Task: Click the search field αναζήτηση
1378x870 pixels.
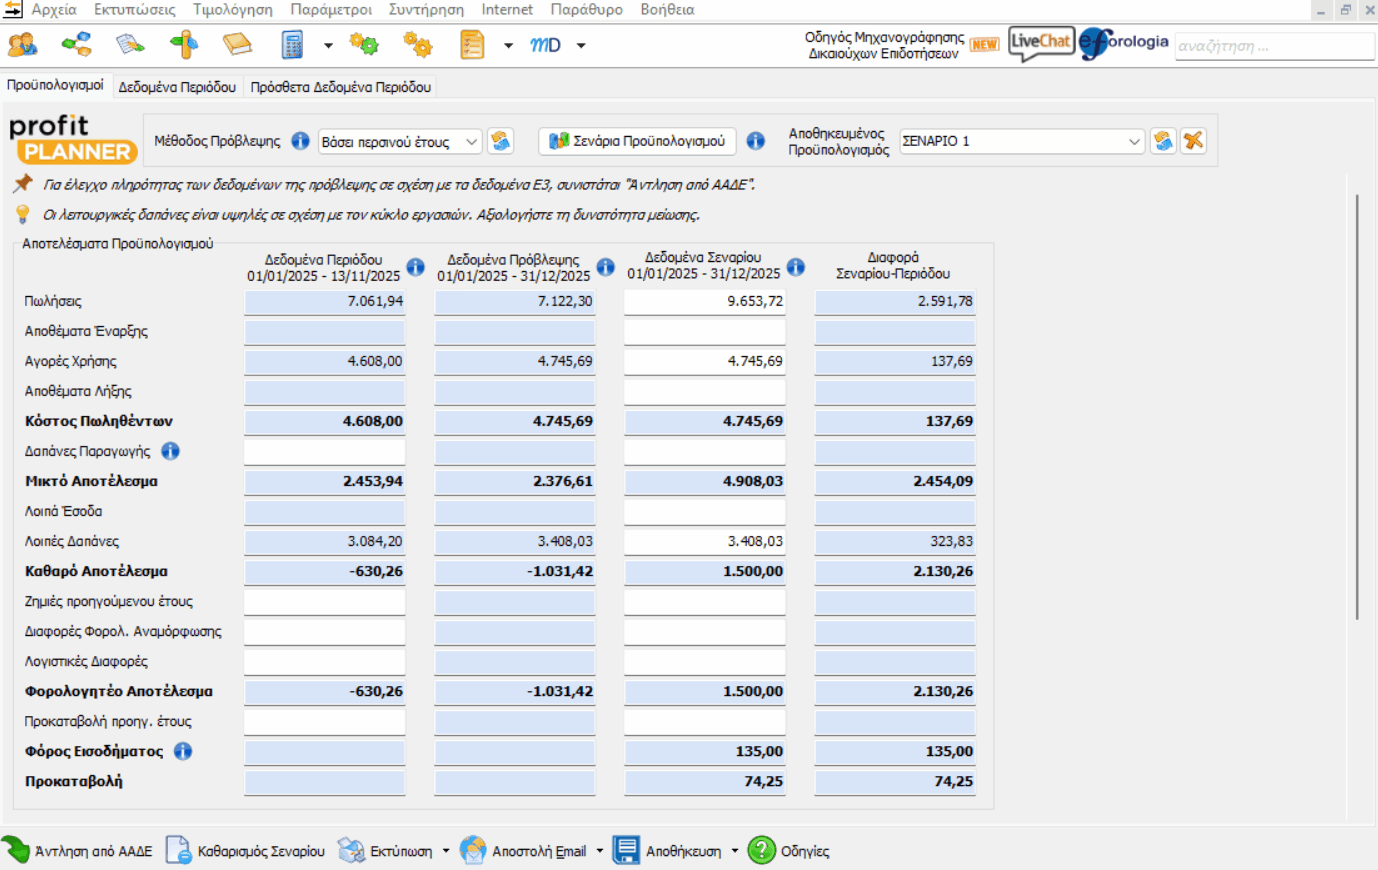Action: (x=1273, y=46)
